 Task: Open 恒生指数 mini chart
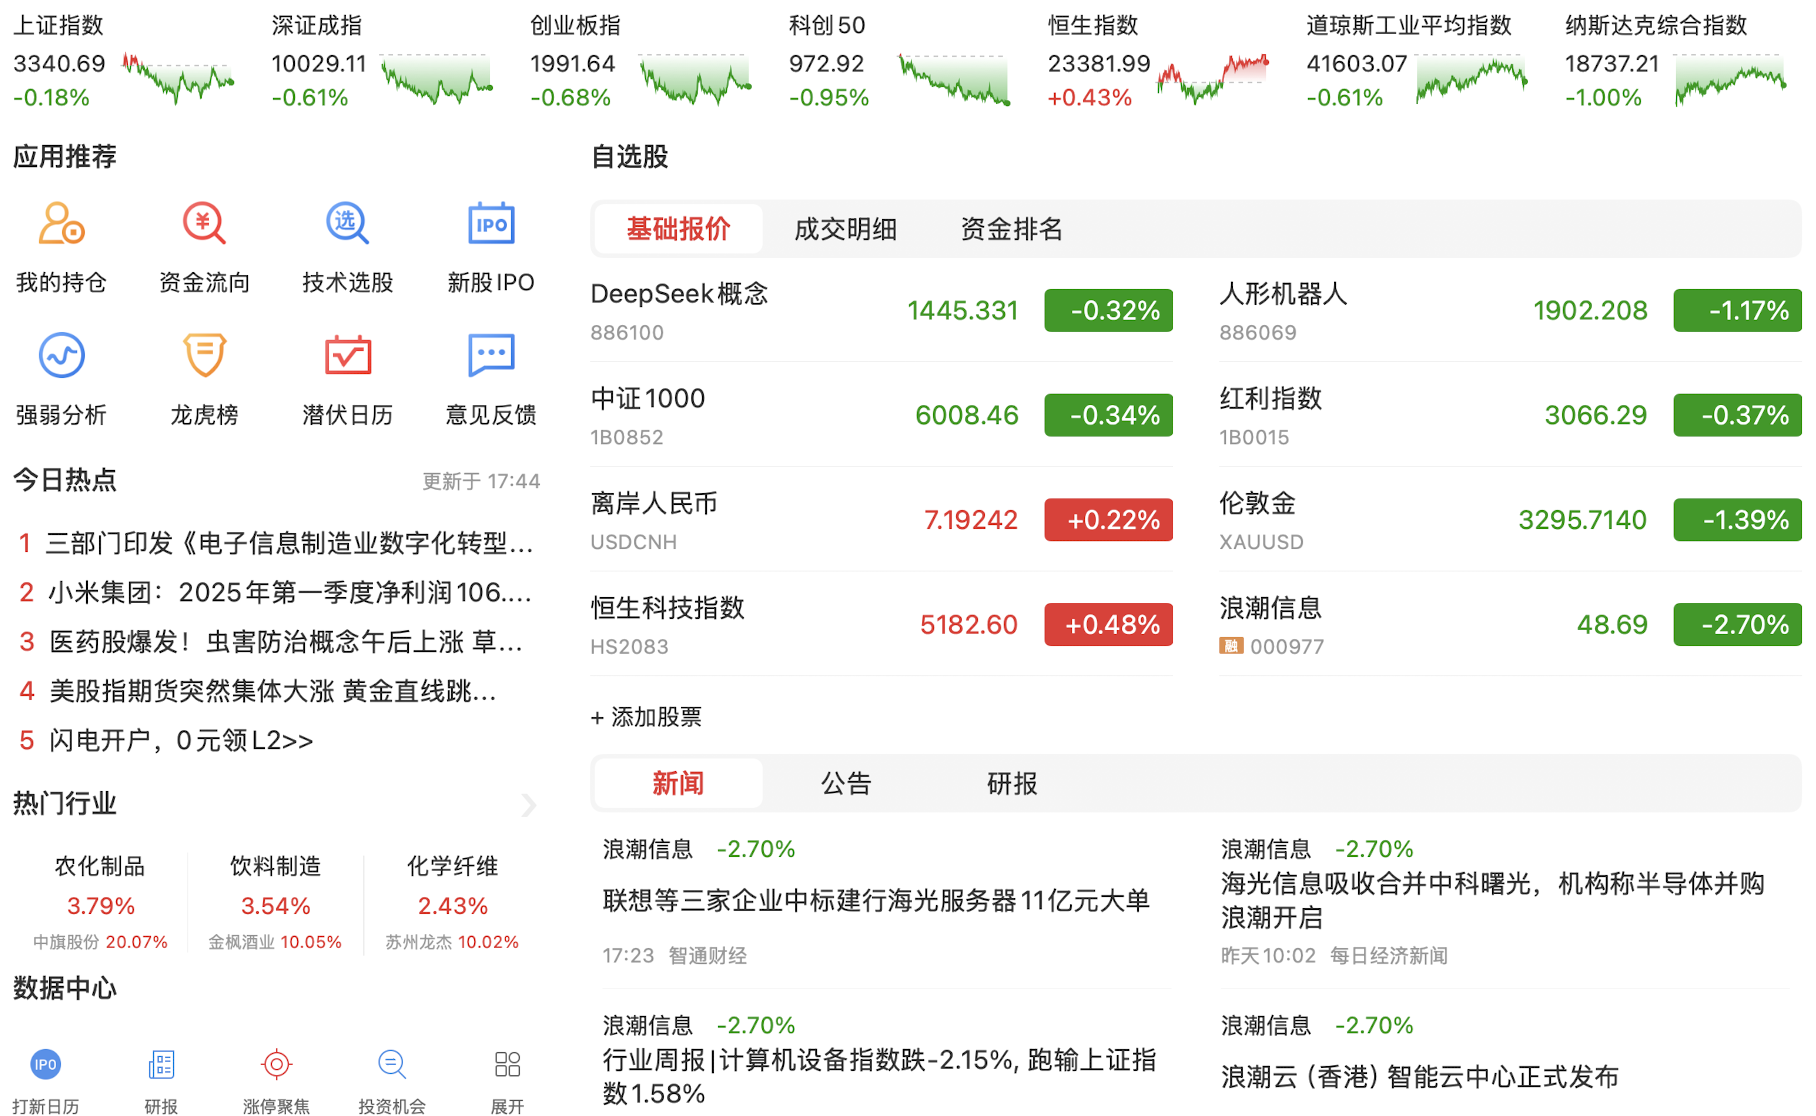(1213, 78)
